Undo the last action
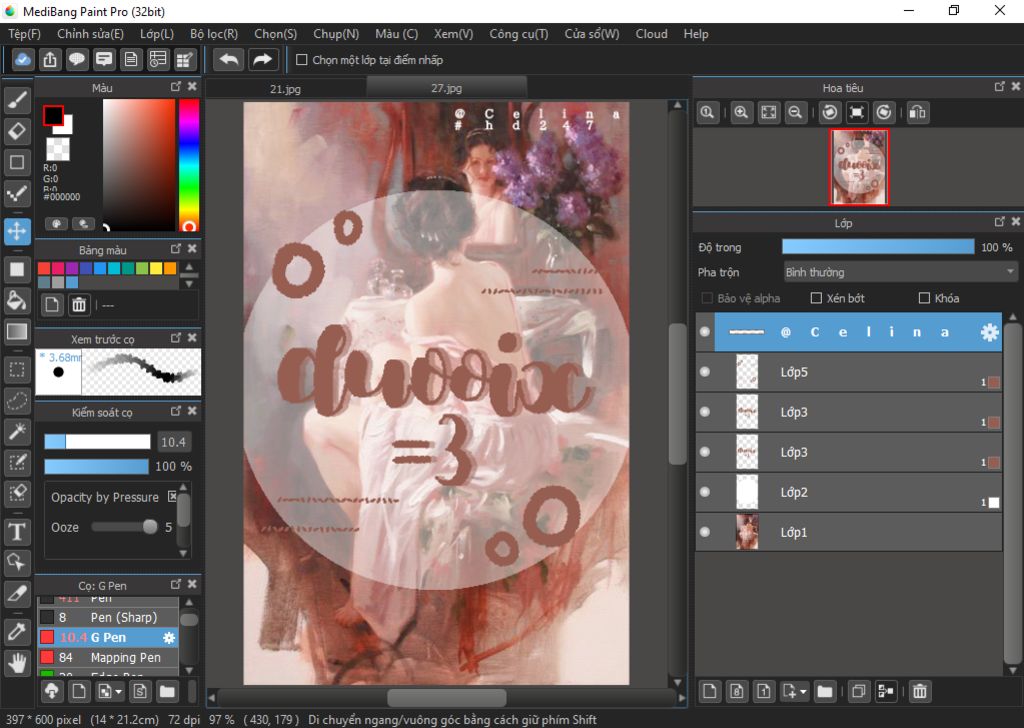The width and height of the screenshot is (1024, 728). [229, 60]
